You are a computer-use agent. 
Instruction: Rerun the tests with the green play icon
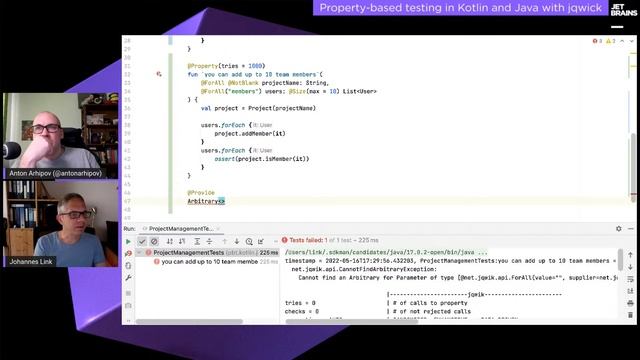(x=128, y=242)
